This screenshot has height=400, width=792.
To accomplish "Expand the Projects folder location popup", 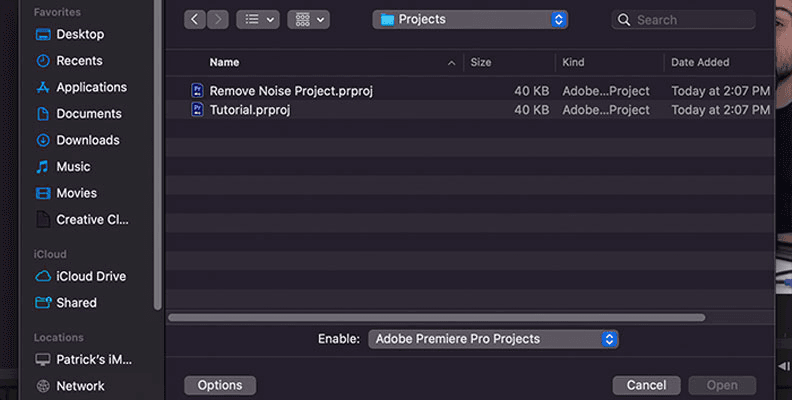I will (x=470, y=19).
